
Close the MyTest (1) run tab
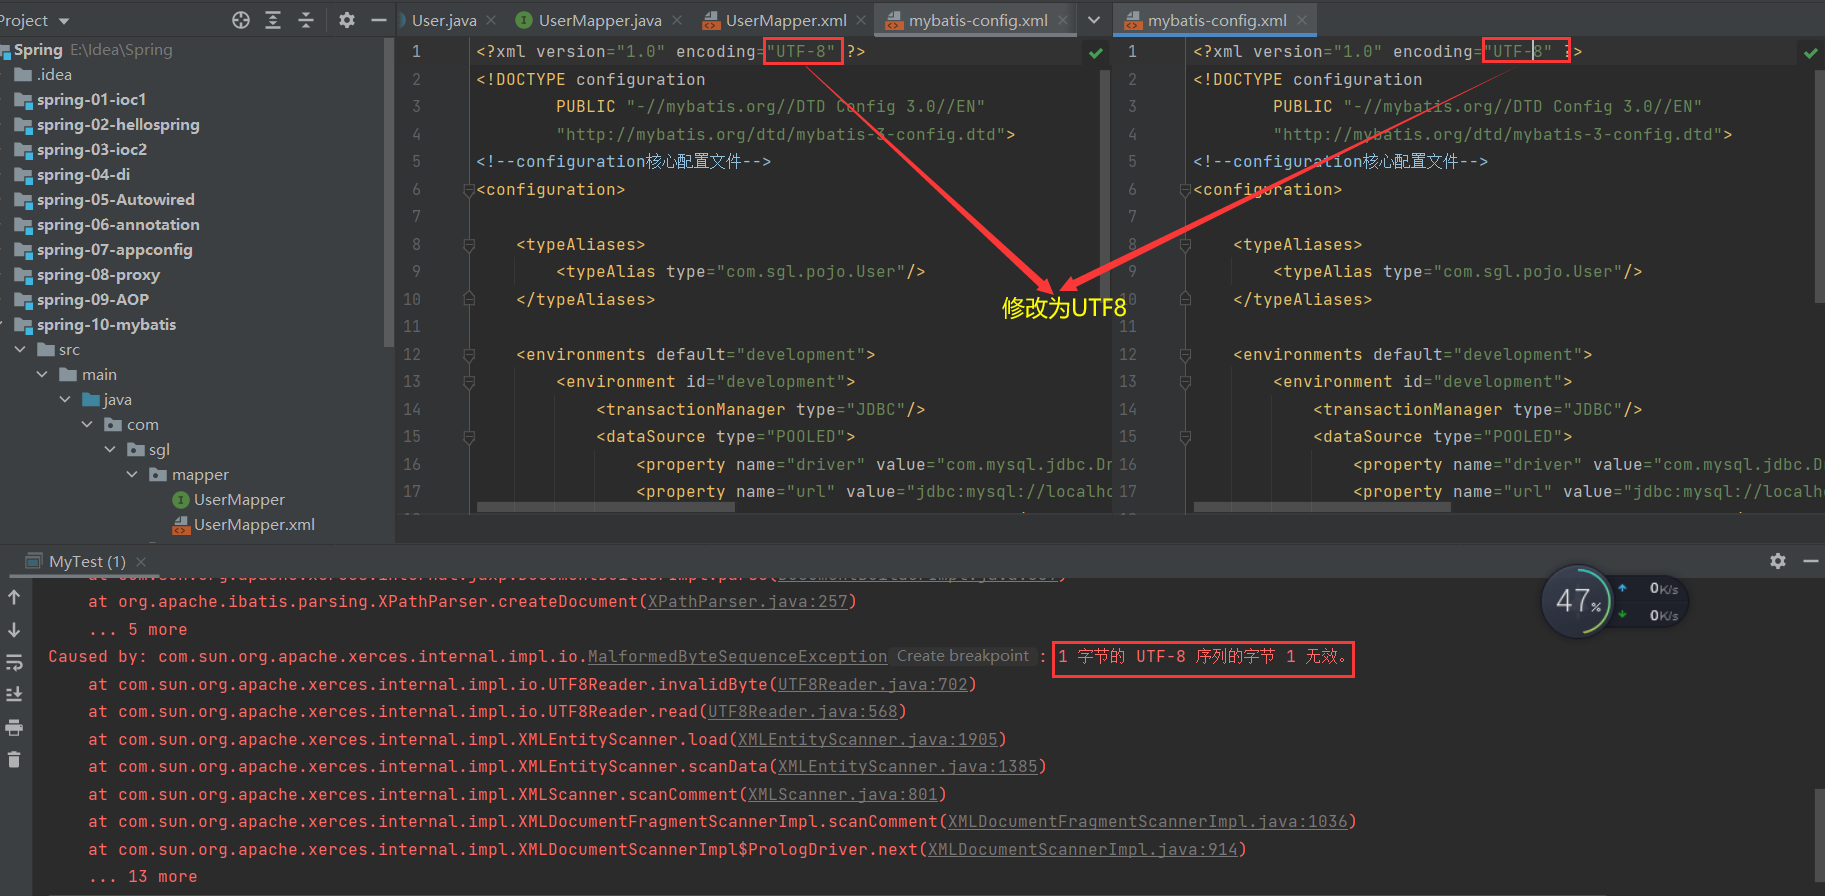pos(141,562)
